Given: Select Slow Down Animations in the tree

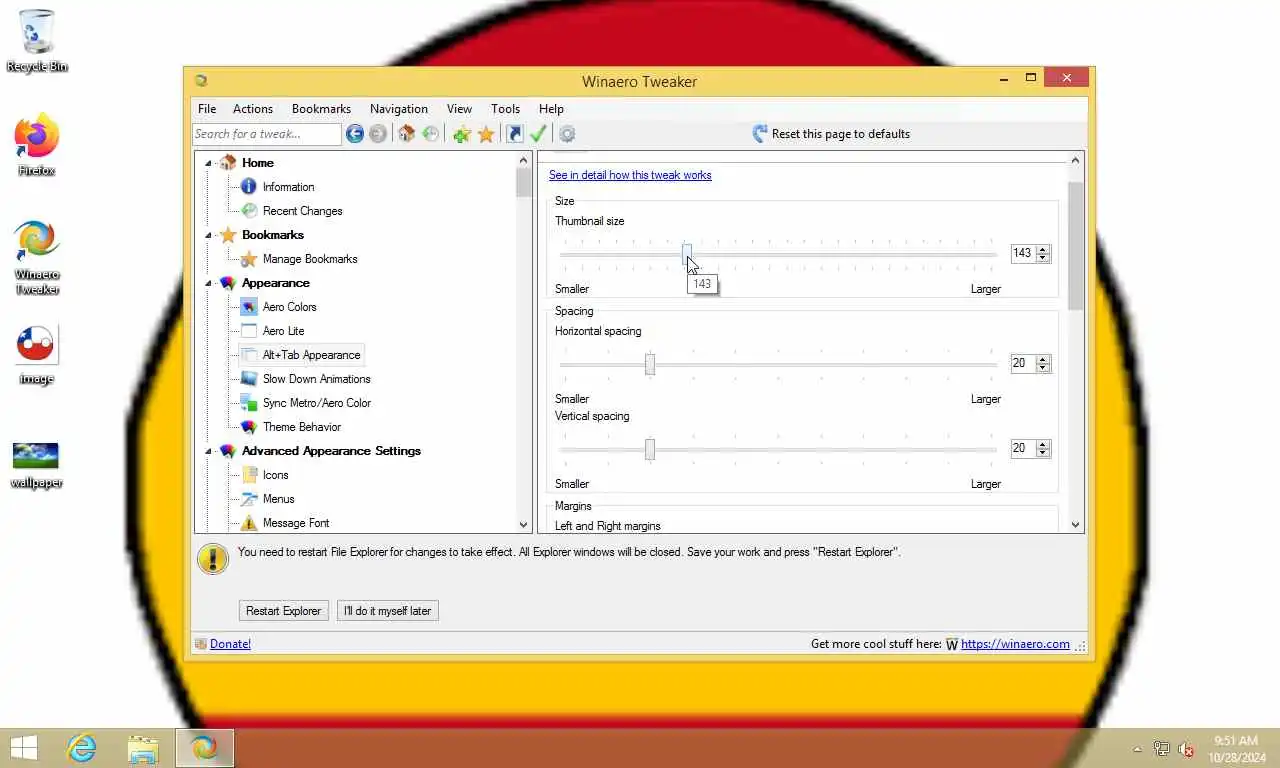Looking at the screenshot, I should point(316,379).
